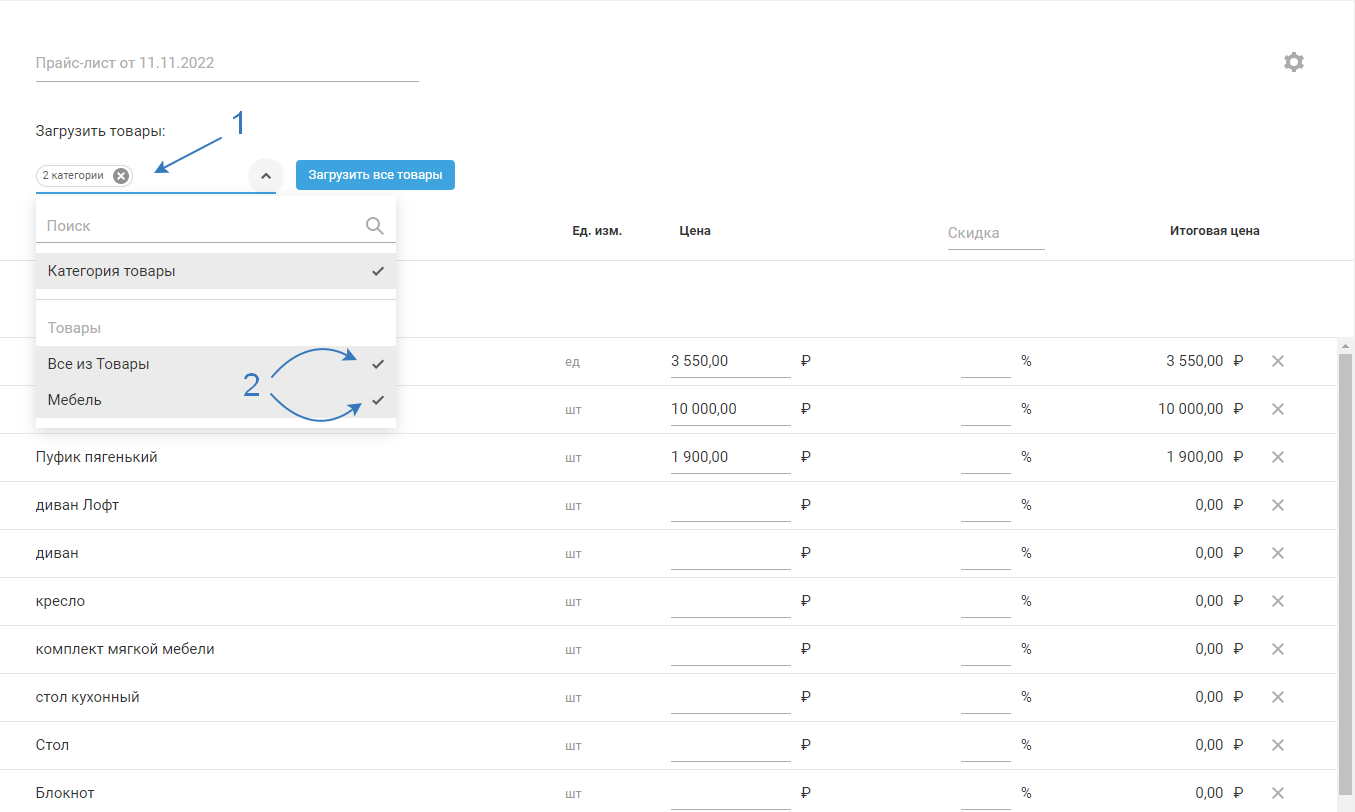Delete the 'Блокнот' row
Image resolution: width=1355 pixels, height=812 pixels.
pos(1277,793)
